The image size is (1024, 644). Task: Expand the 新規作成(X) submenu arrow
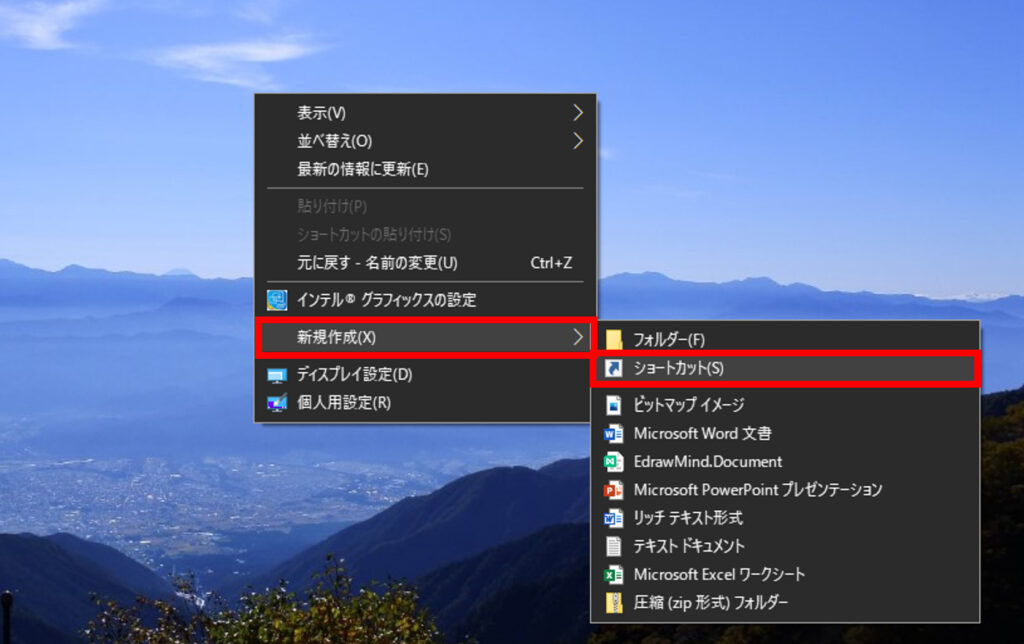[577, 337]
